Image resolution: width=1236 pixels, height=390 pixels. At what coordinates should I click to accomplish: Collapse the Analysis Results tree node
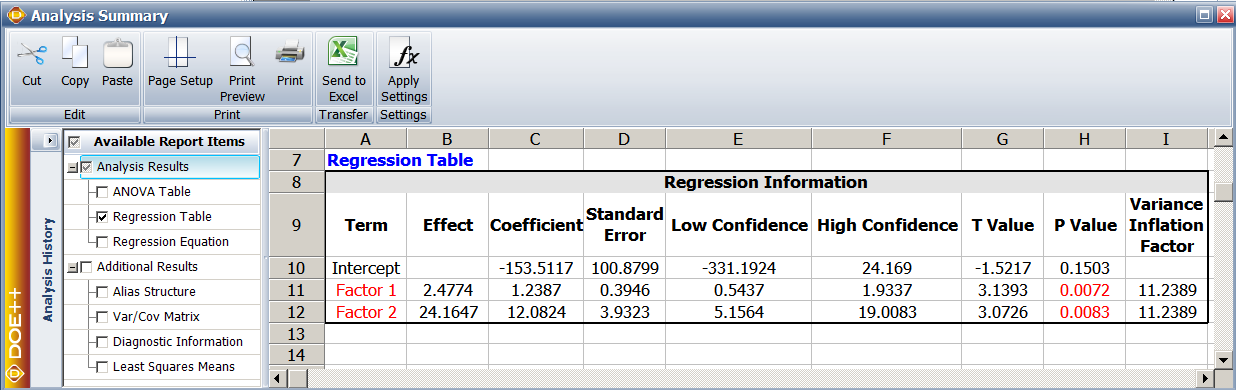[x=72, y=168]
